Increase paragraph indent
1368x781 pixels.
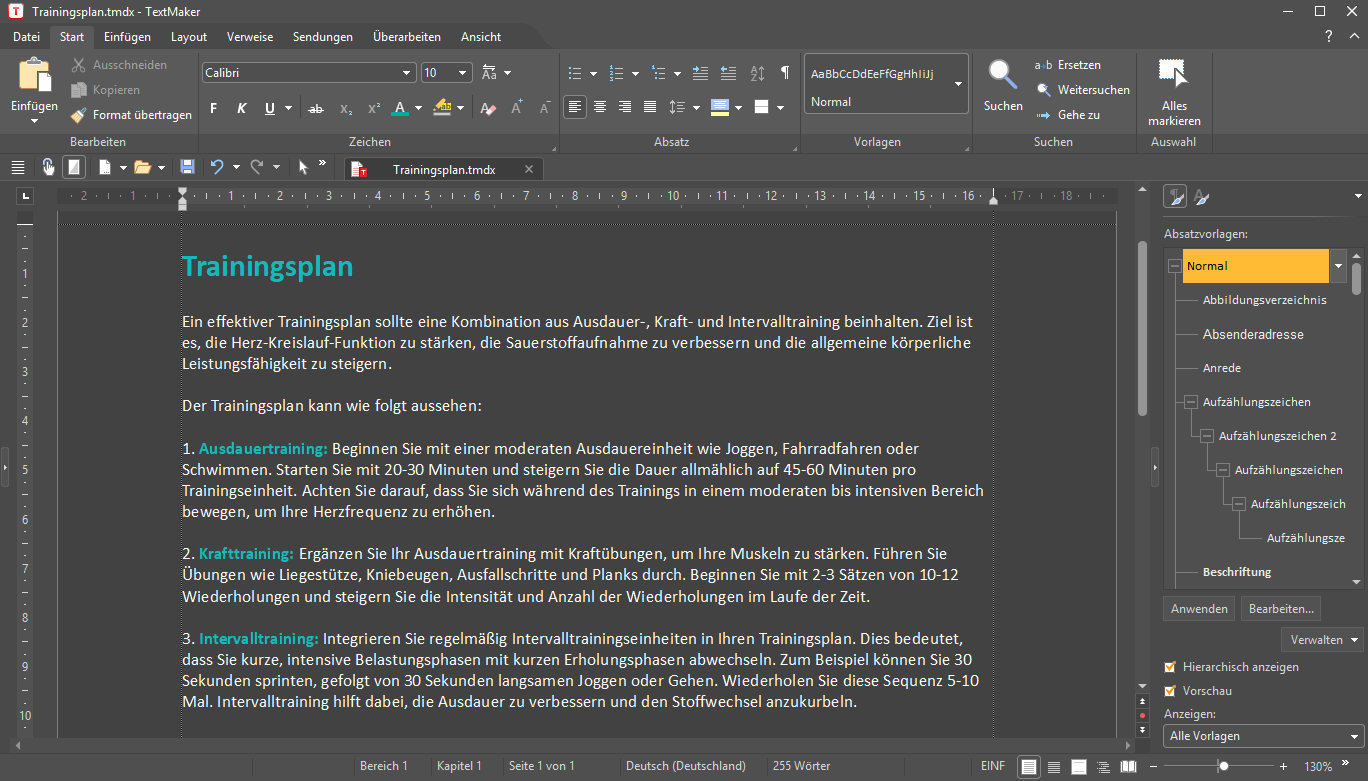(x=700, y=73)
